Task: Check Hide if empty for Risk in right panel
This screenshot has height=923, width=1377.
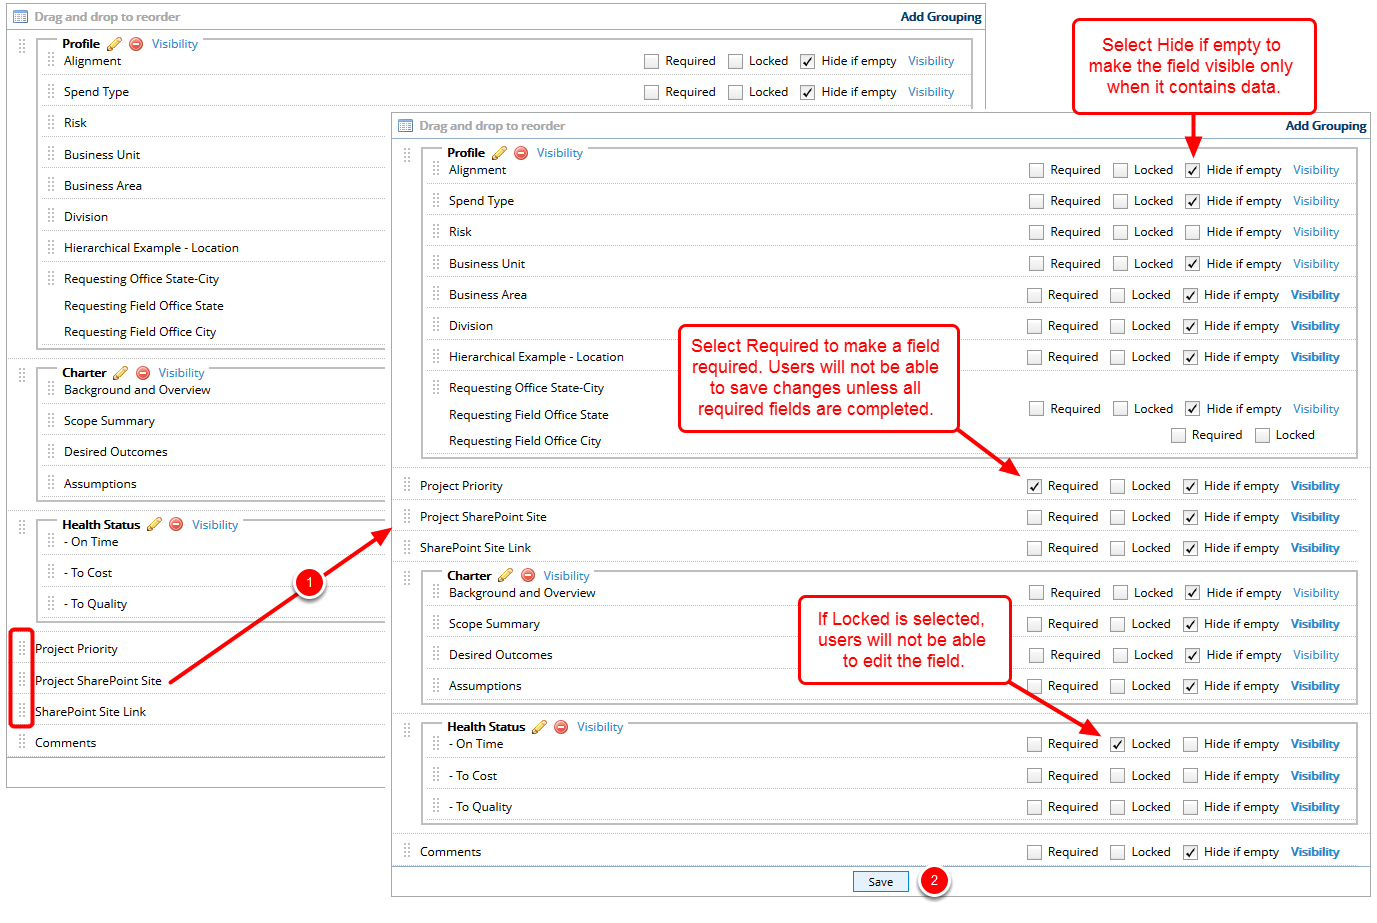Action: coord(1193,232)
